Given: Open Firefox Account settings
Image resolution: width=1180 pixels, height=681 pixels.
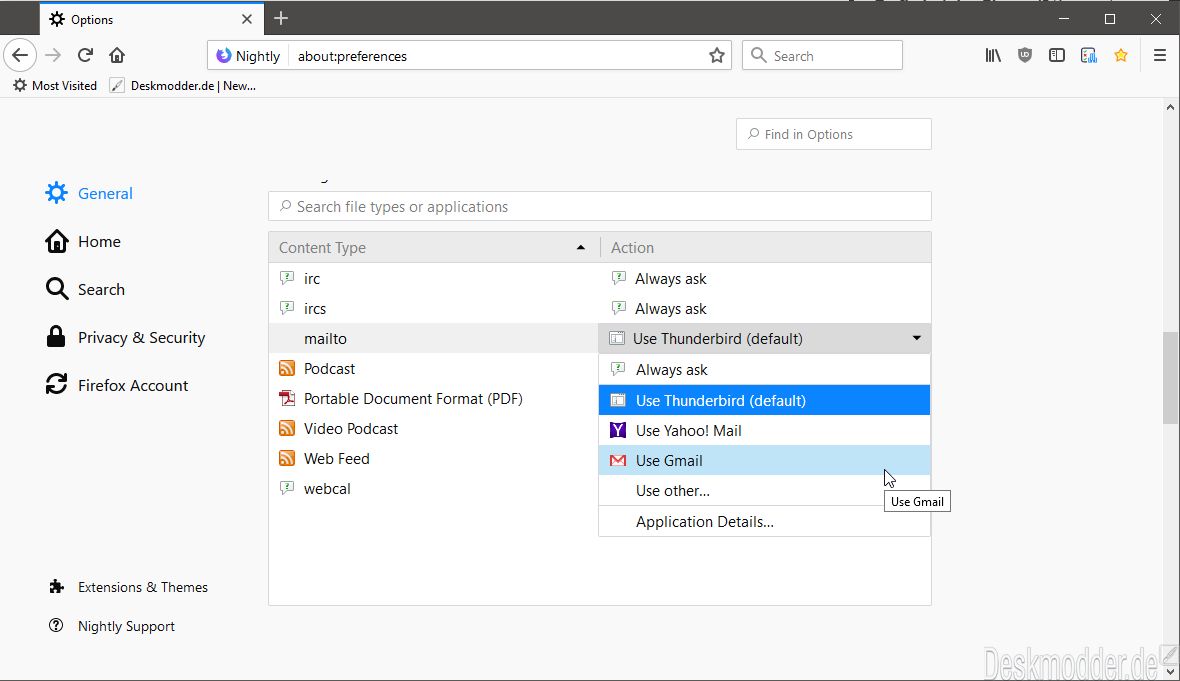Looking at the screenshot, I should tap(117, 385).
